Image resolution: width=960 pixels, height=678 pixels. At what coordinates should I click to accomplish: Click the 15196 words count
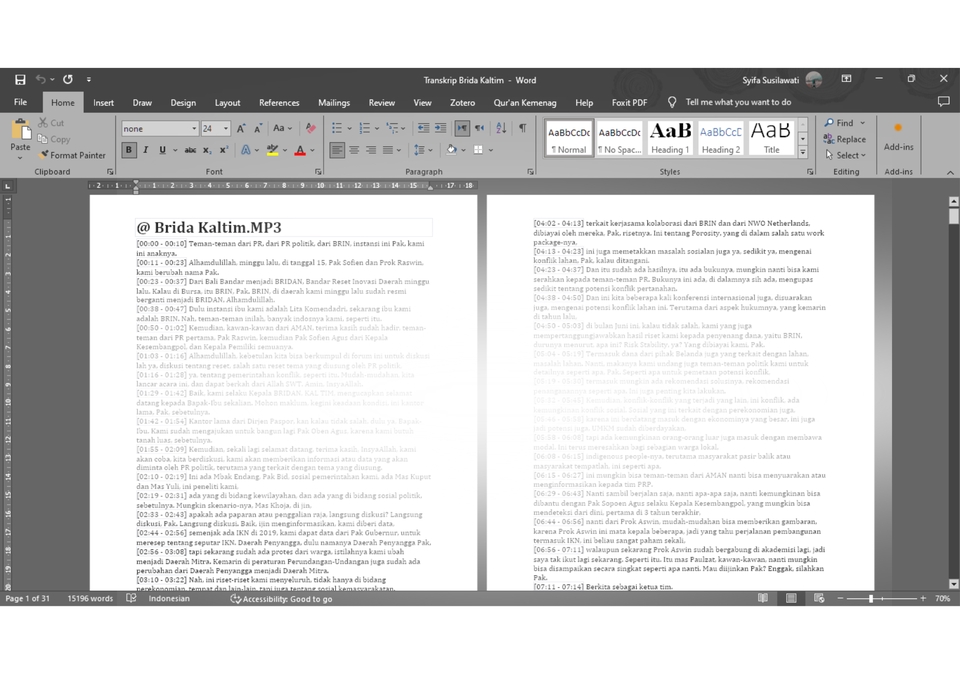90,598
